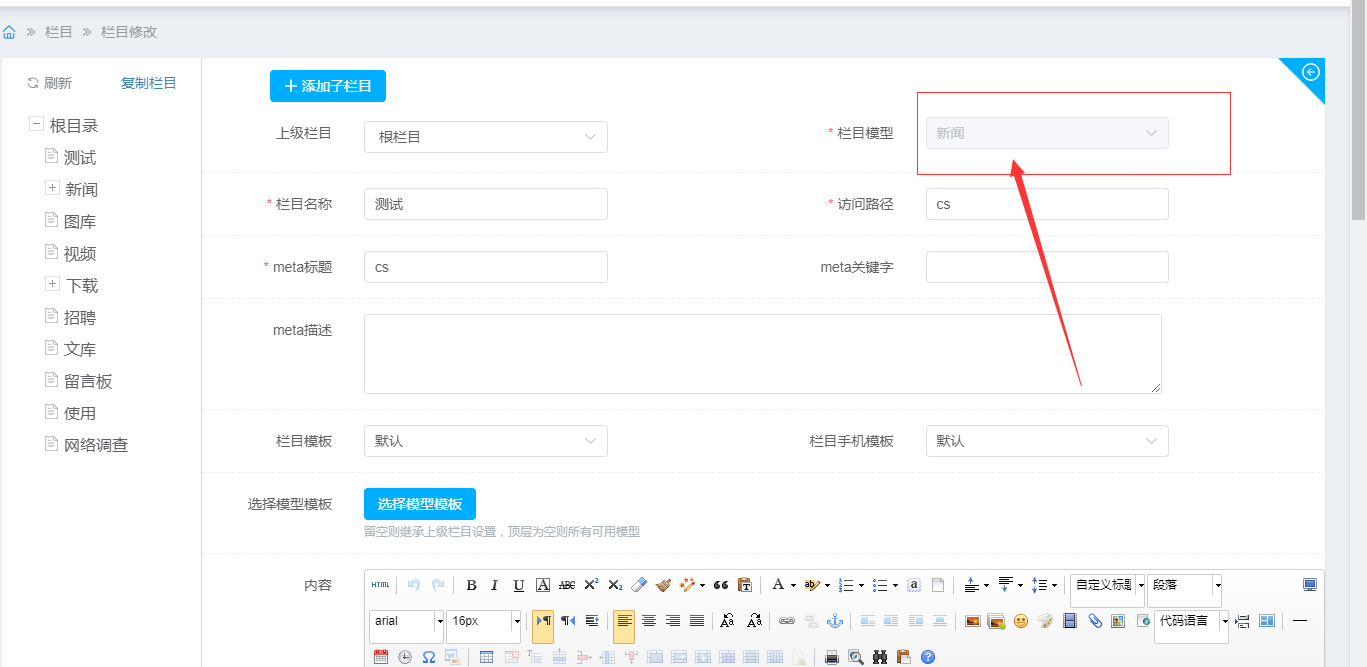
Task: Click the format brush icon
Action: coord(663,585)
